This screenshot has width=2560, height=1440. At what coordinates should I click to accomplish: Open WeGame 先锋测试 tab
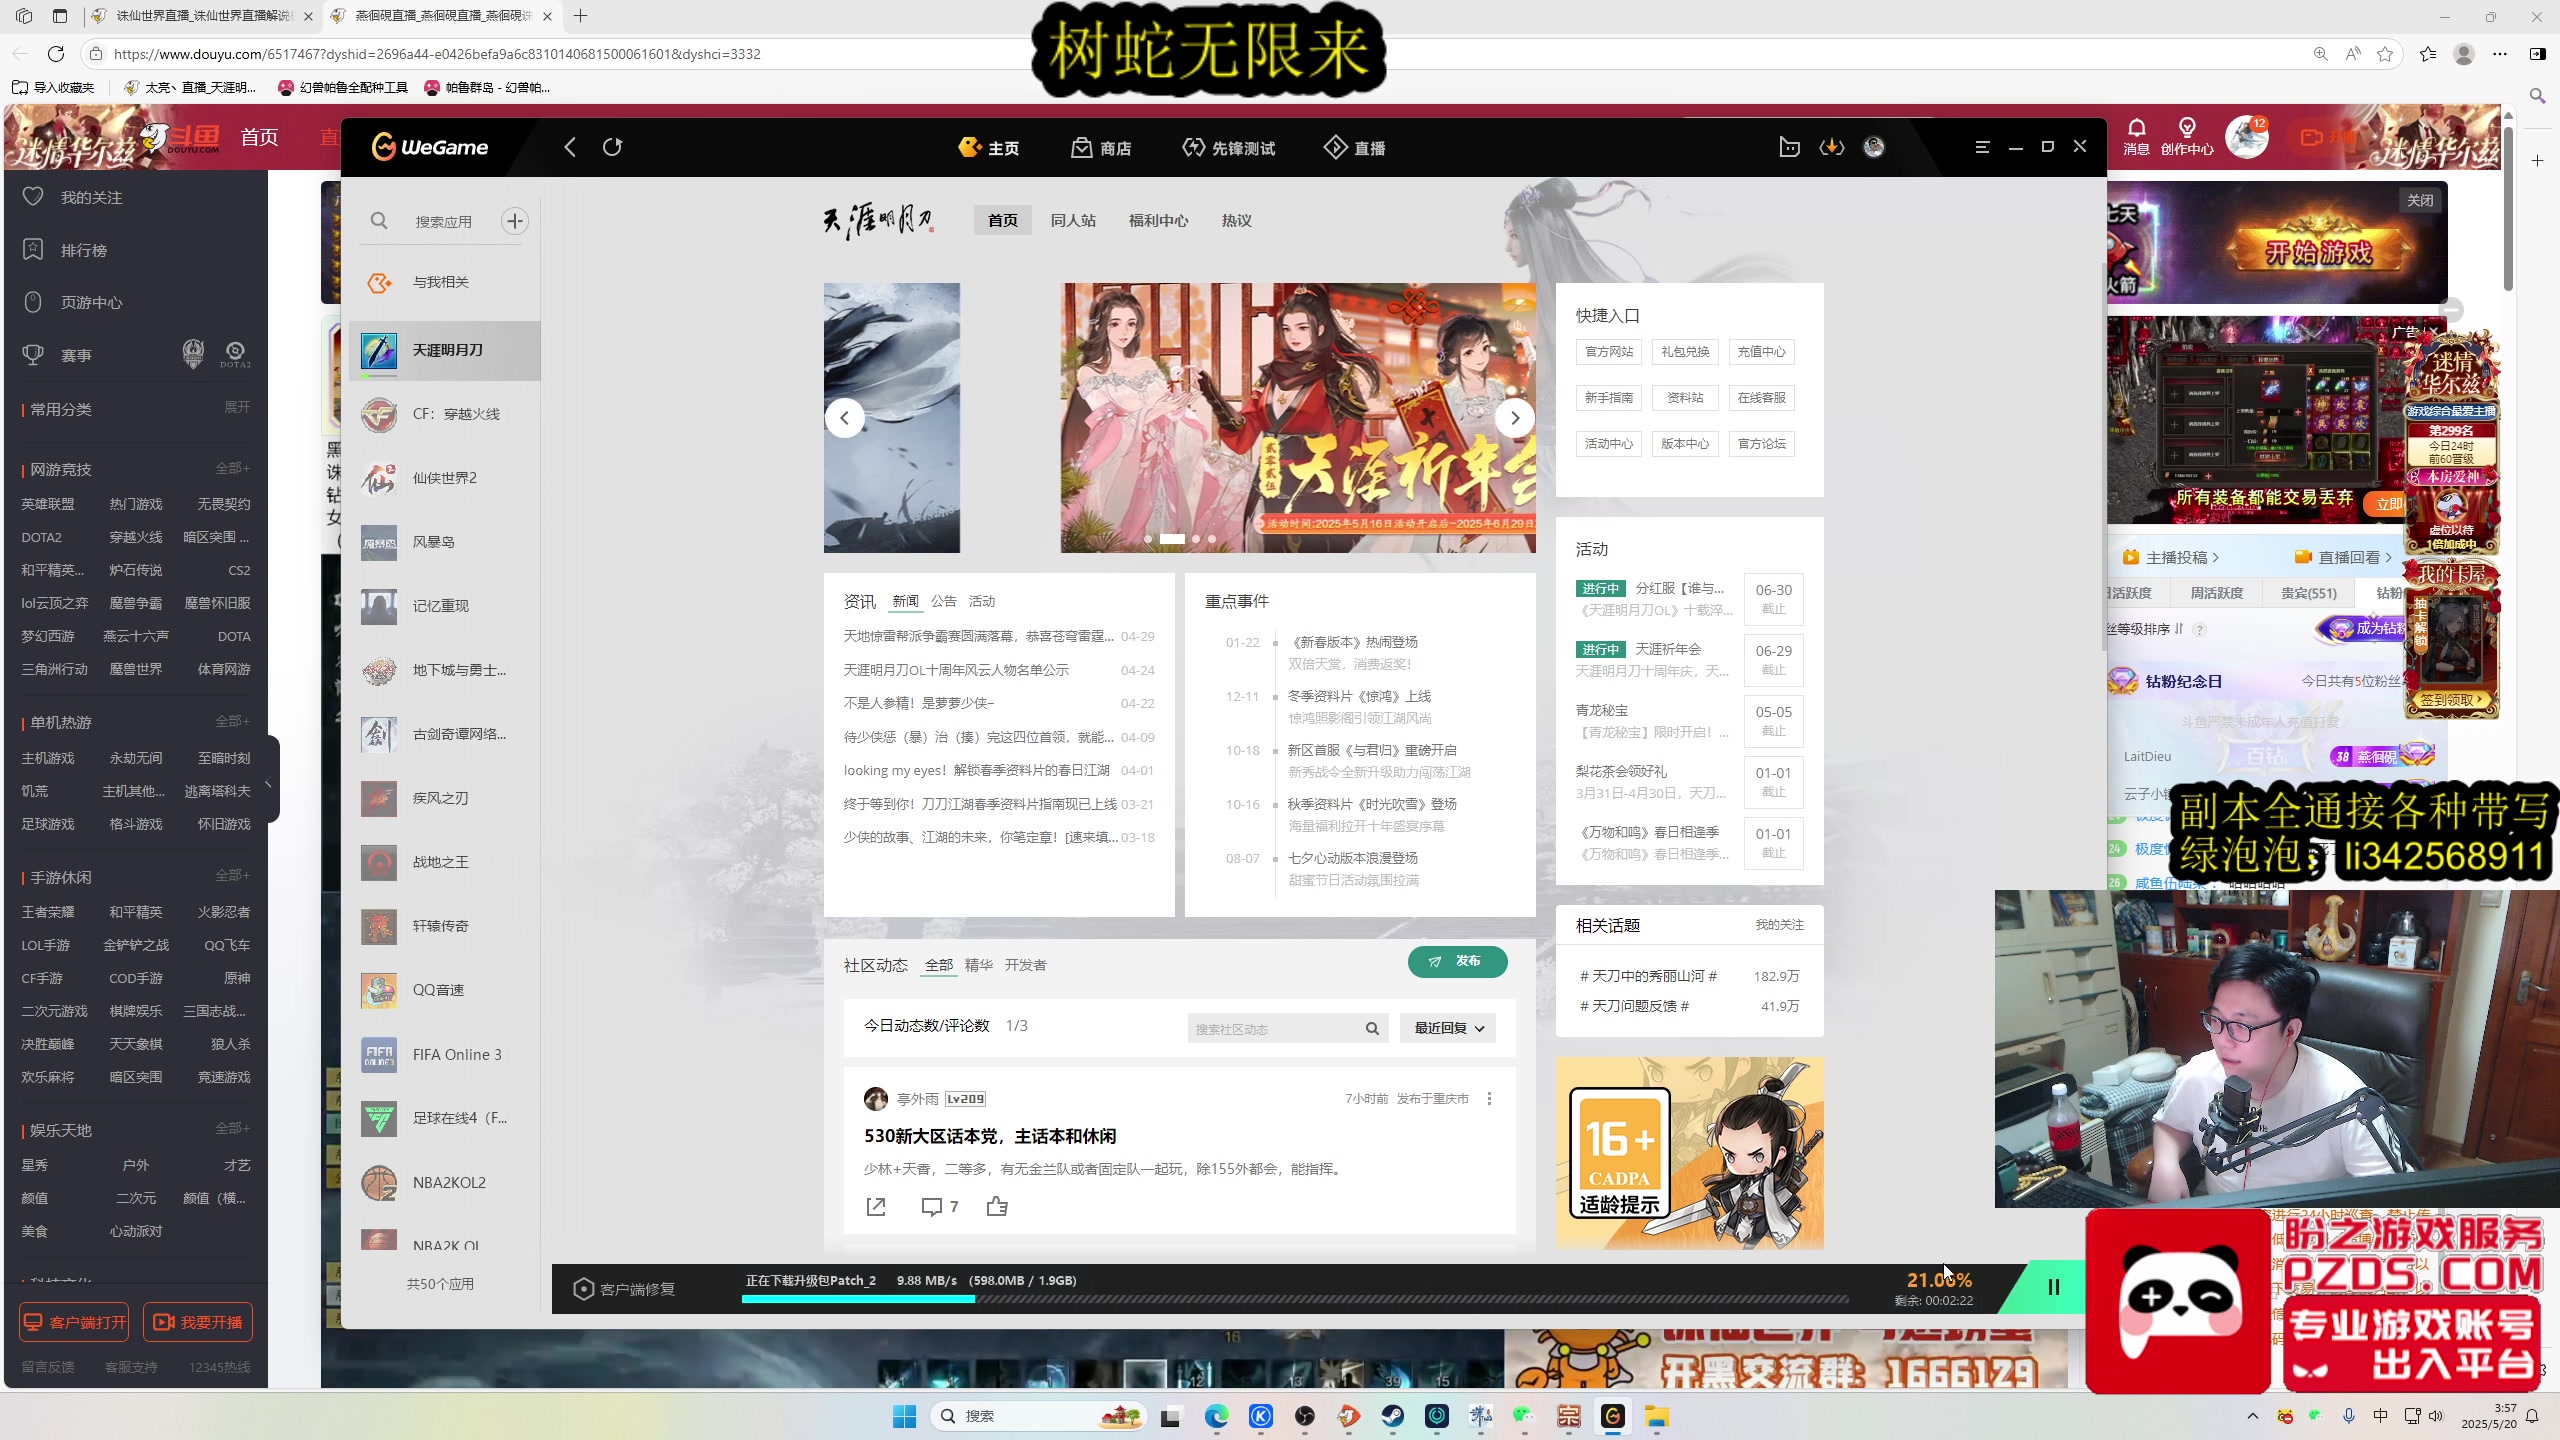1228,148
